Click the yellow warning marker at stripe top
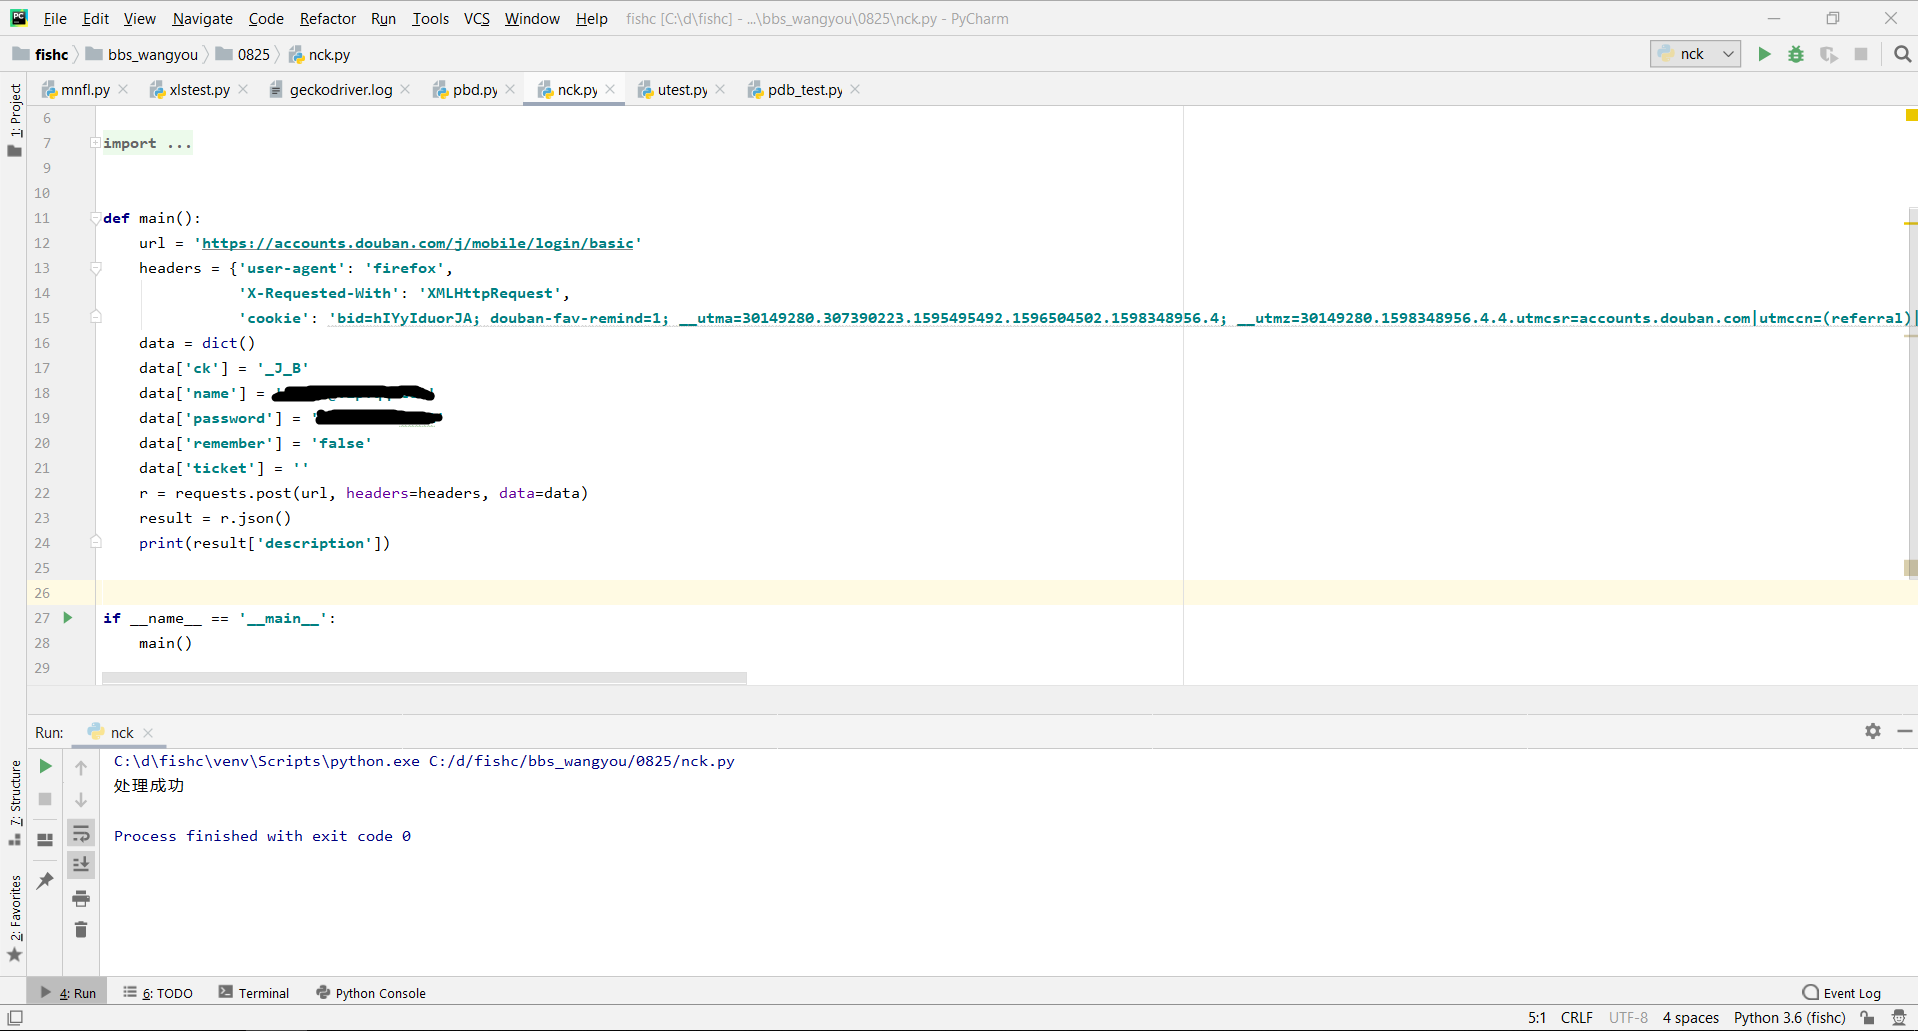The image size is (1918, 1031). [x=1911, y=116]
